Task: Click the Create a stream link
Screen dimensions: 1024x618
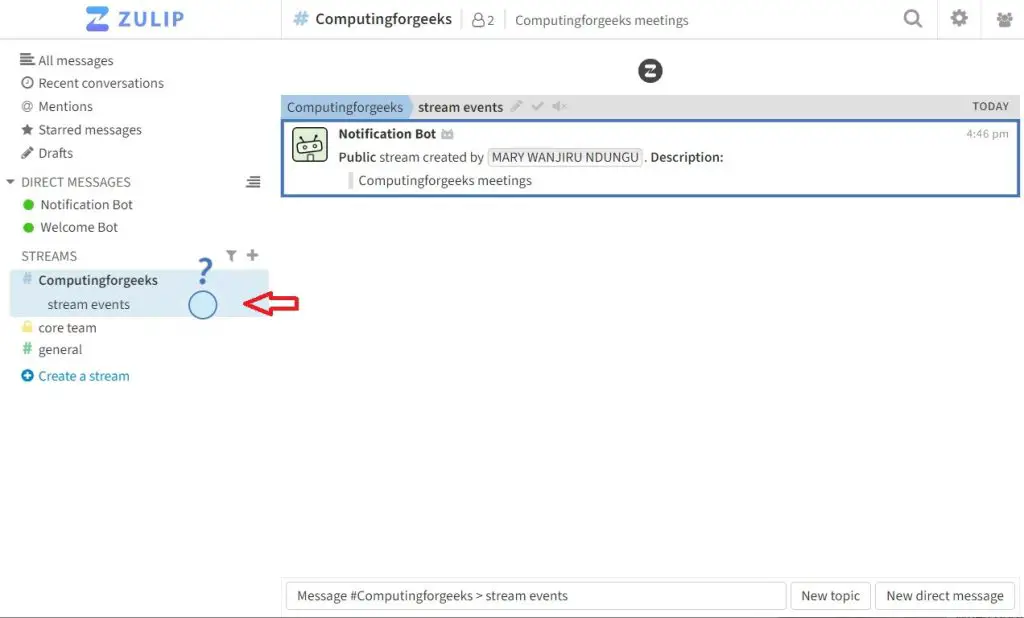Action: click(84, 376)
